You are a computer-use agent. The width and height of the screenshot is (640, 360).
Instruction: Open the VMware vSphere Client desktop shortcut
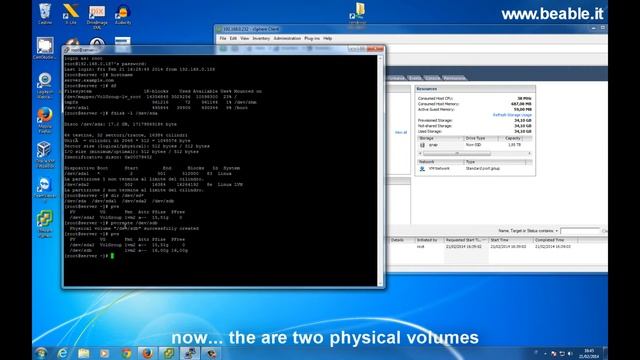(x=45, y=224)
